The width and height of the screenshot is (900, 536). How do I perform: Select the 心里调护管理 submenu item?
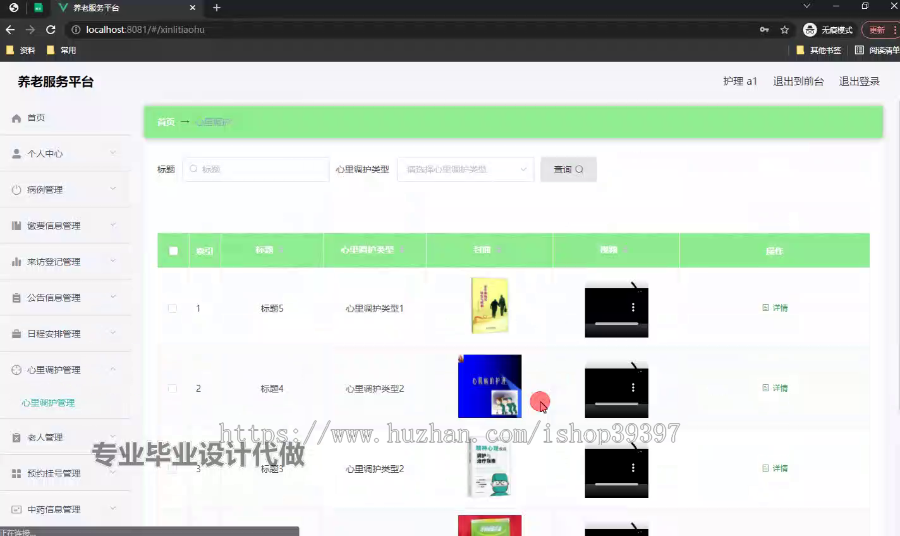[48, 403]
